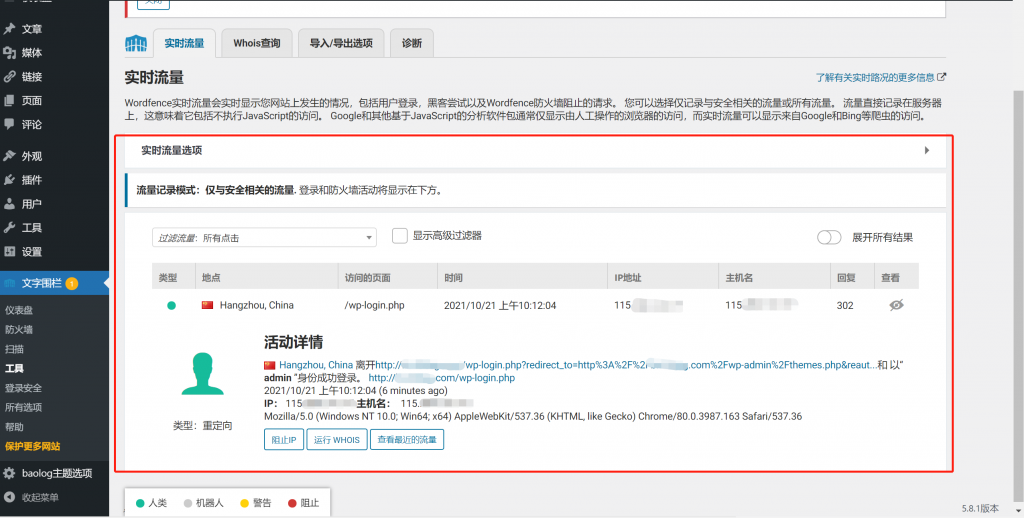The width and height of the screenshot is (1024, 518).
Task: Open 仪表盘 in Wordfence submenu
Action: (19, 310)
